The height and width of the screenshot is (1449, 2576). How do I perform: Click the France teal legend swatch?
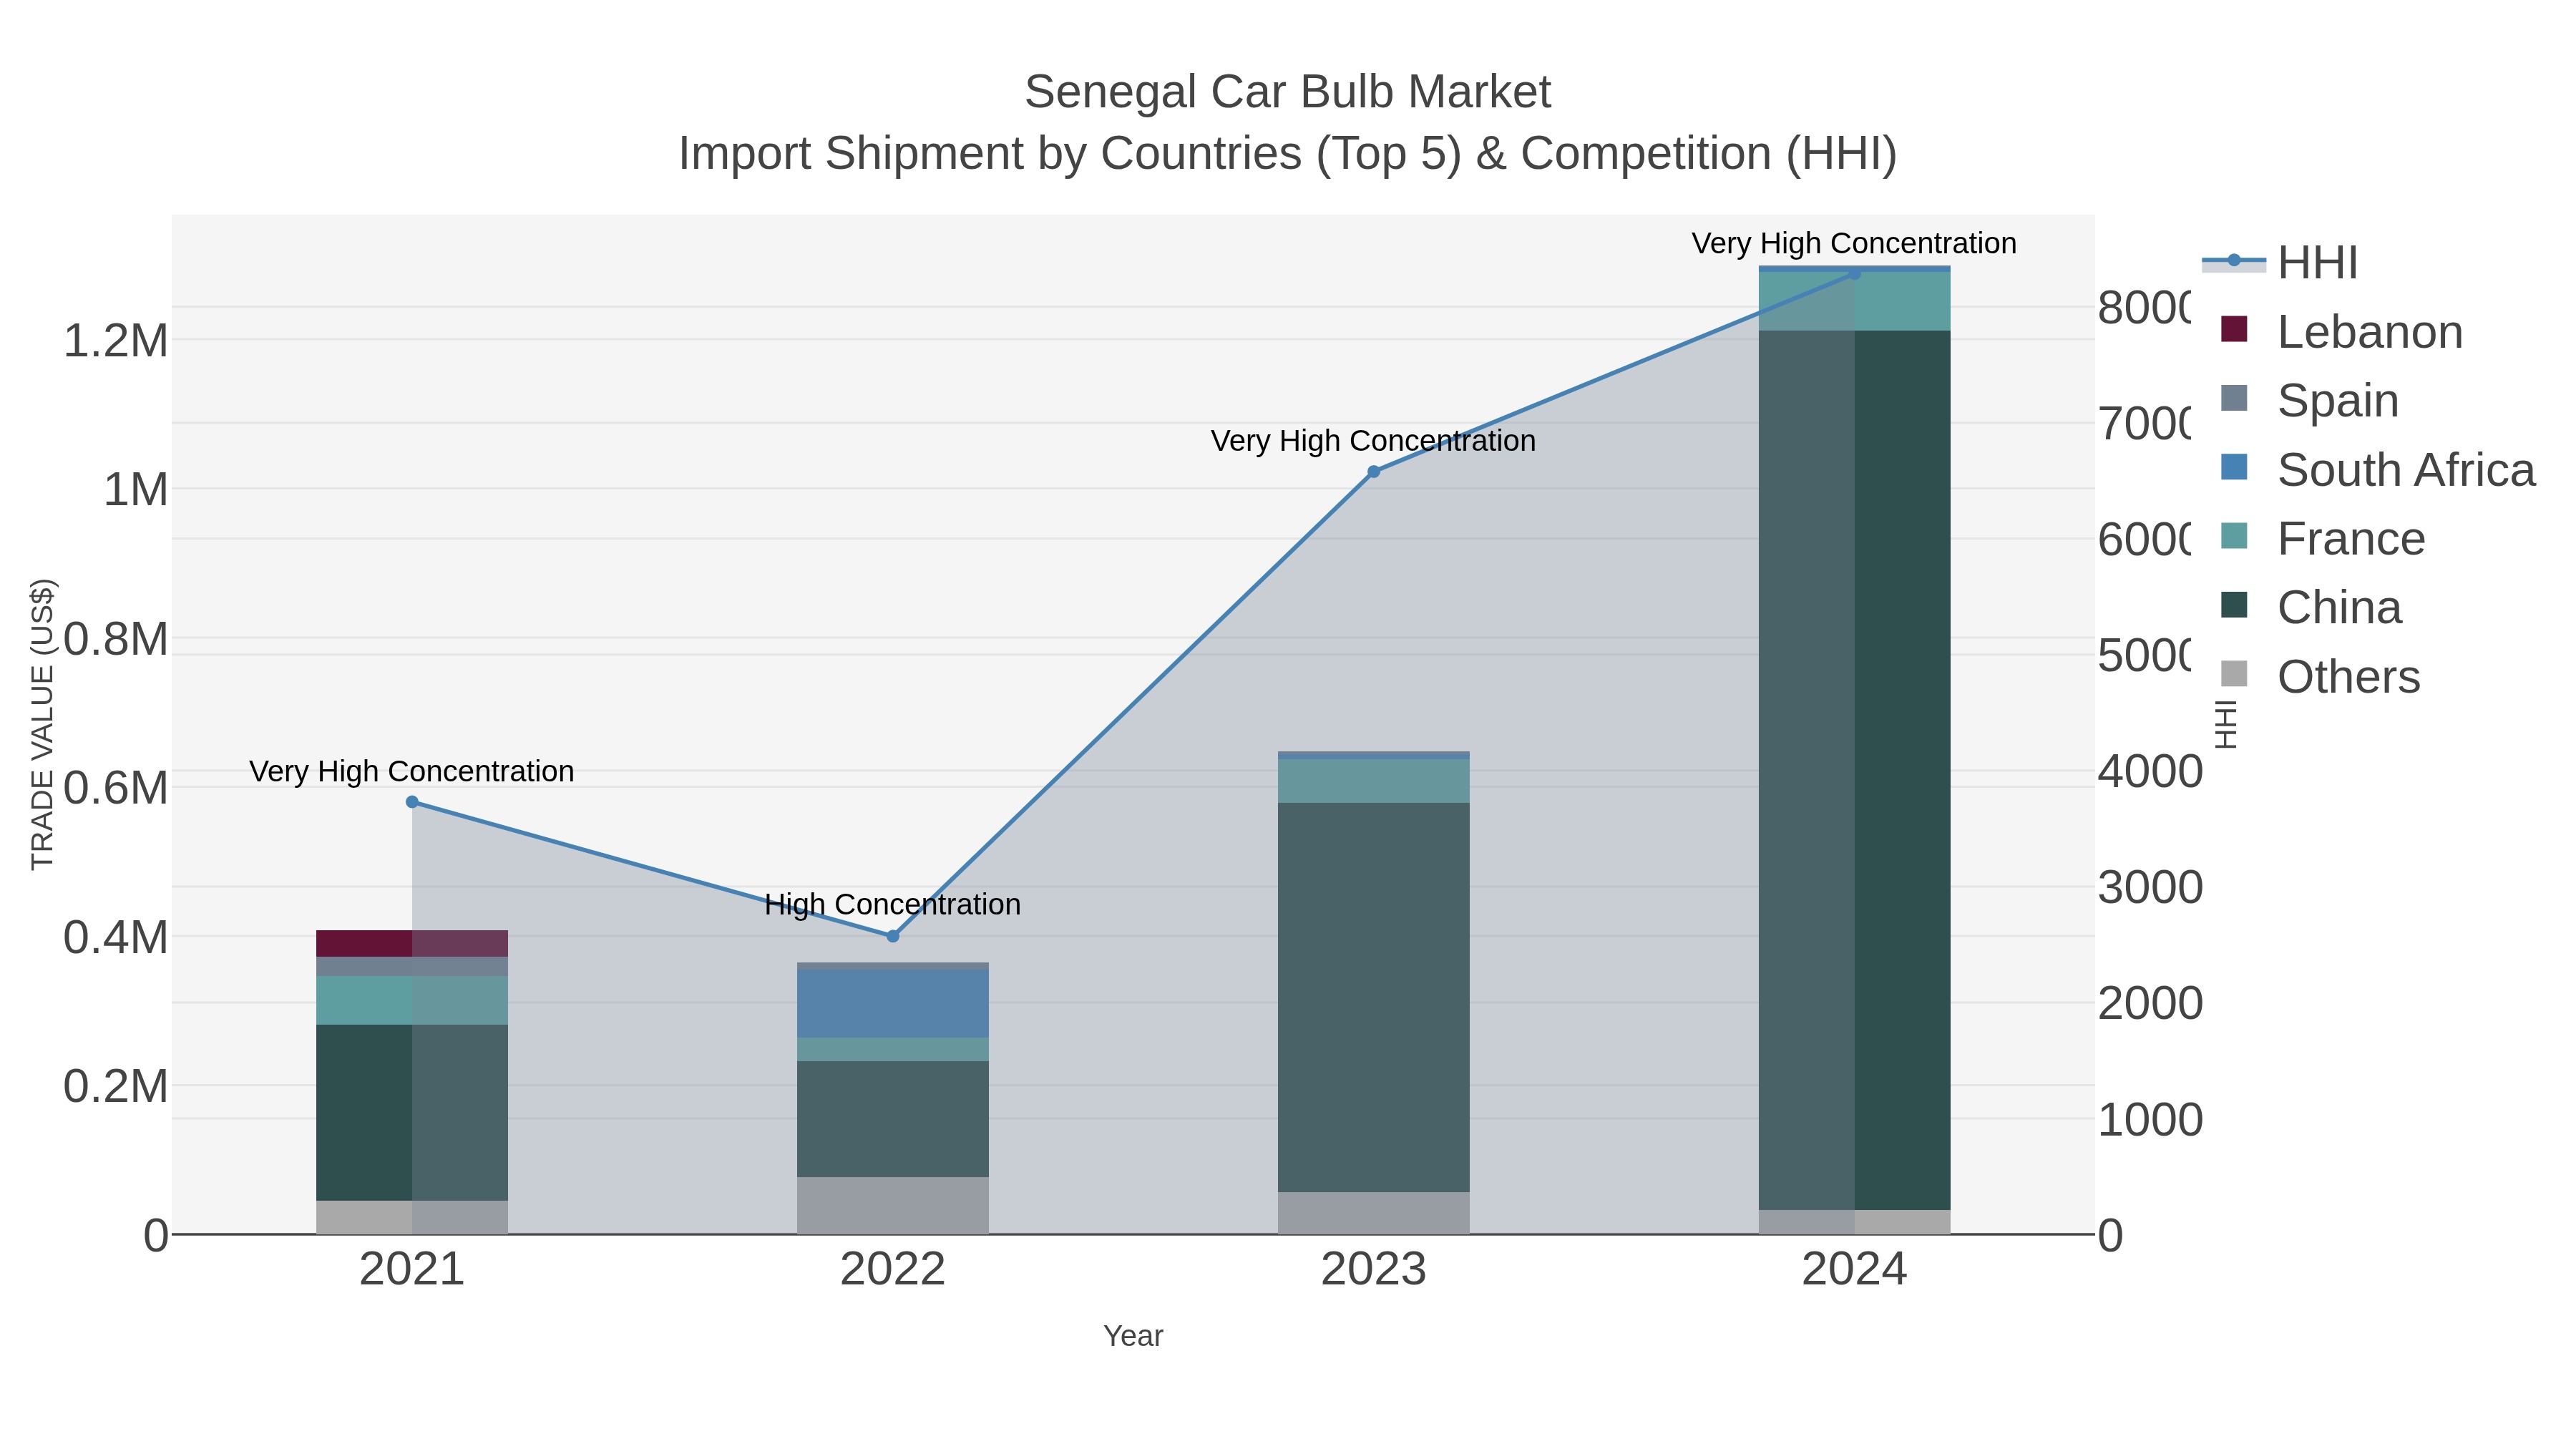2234,536
